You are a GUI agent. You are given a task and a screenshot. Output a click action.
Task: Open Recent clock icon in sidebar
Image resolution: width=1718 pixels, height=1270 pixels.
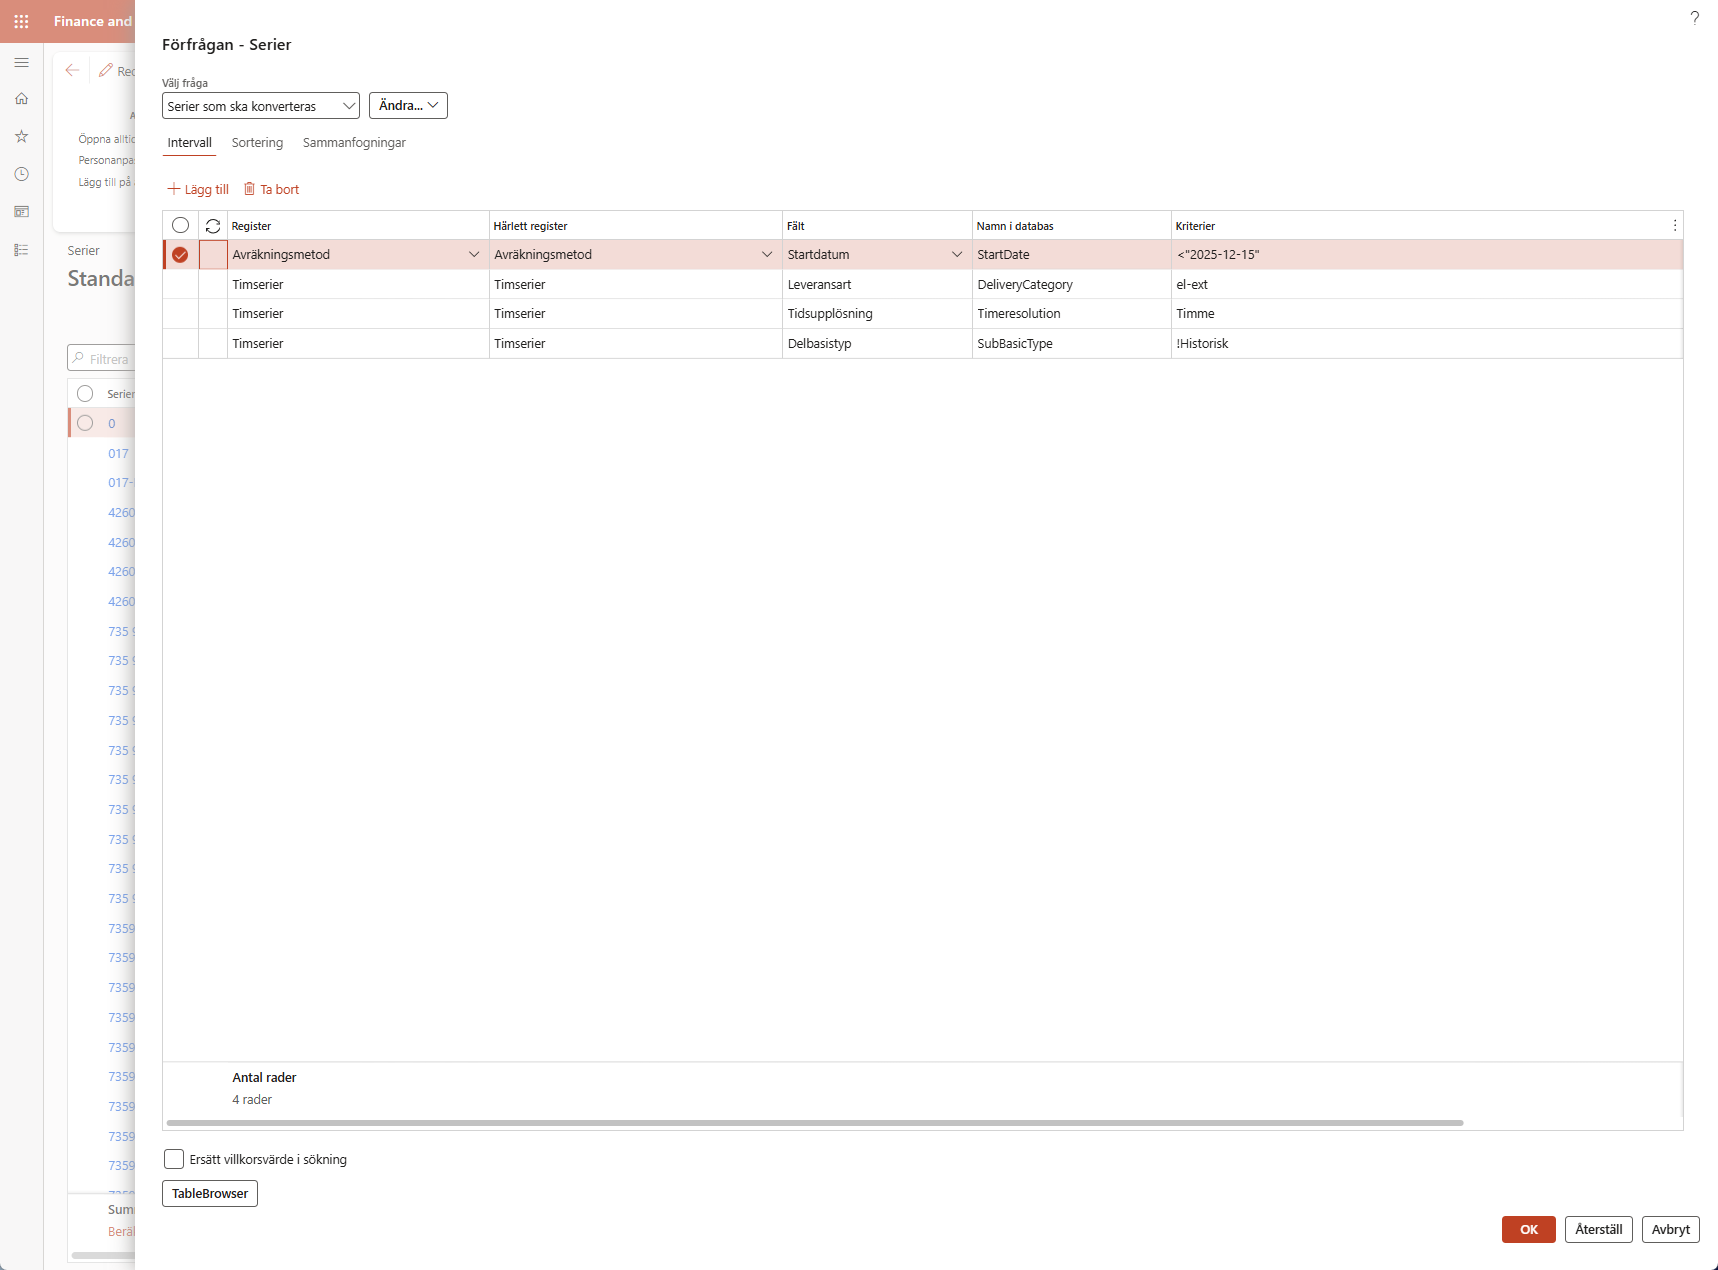(21, 174)
